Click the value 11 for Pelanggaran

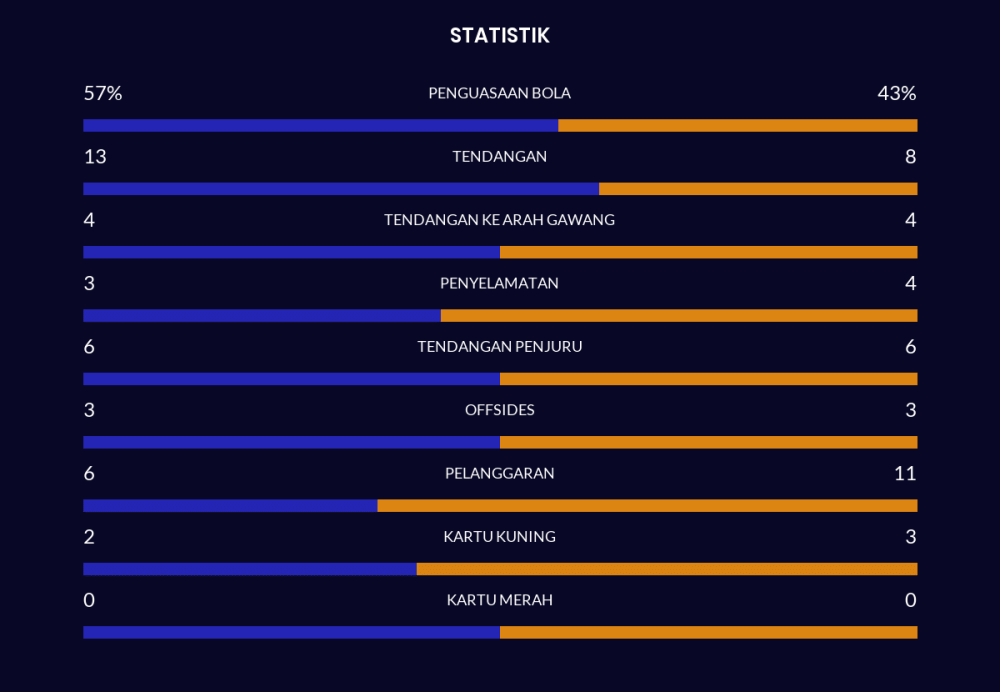coord(905,473)
